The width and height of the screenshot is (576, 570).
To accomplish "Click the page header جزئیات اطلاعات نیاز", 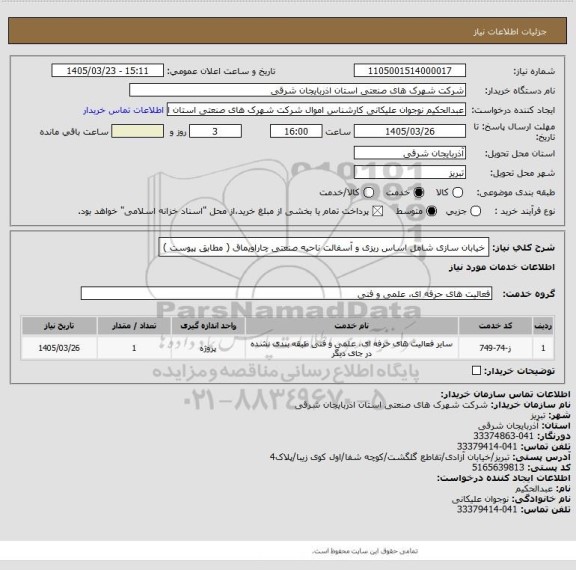I will pyautogui.click(x=510, y=32).
